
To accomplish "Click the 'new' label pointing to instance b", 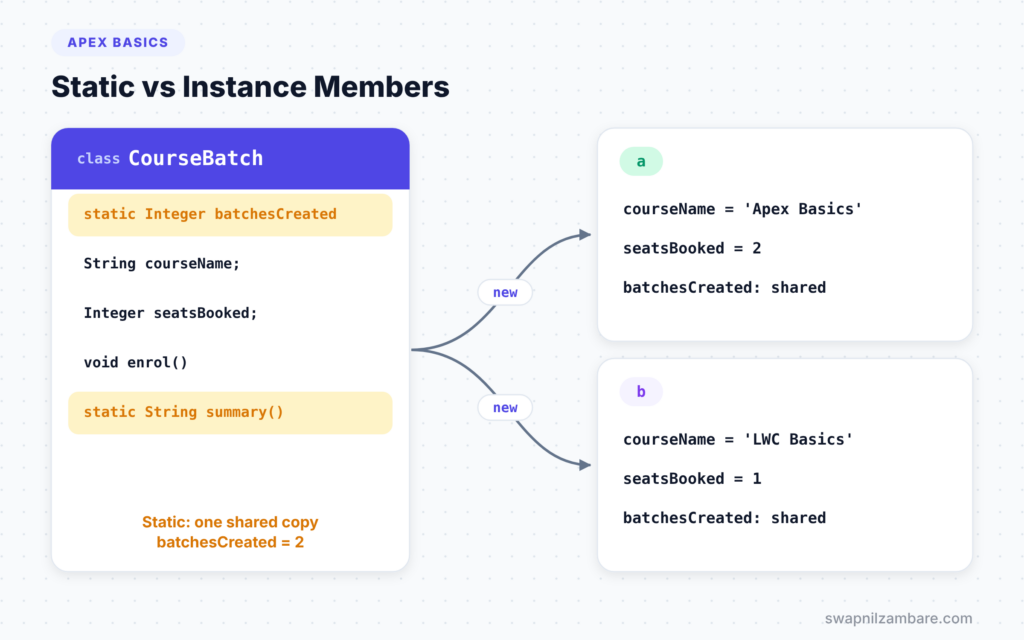I will (505, 408).
